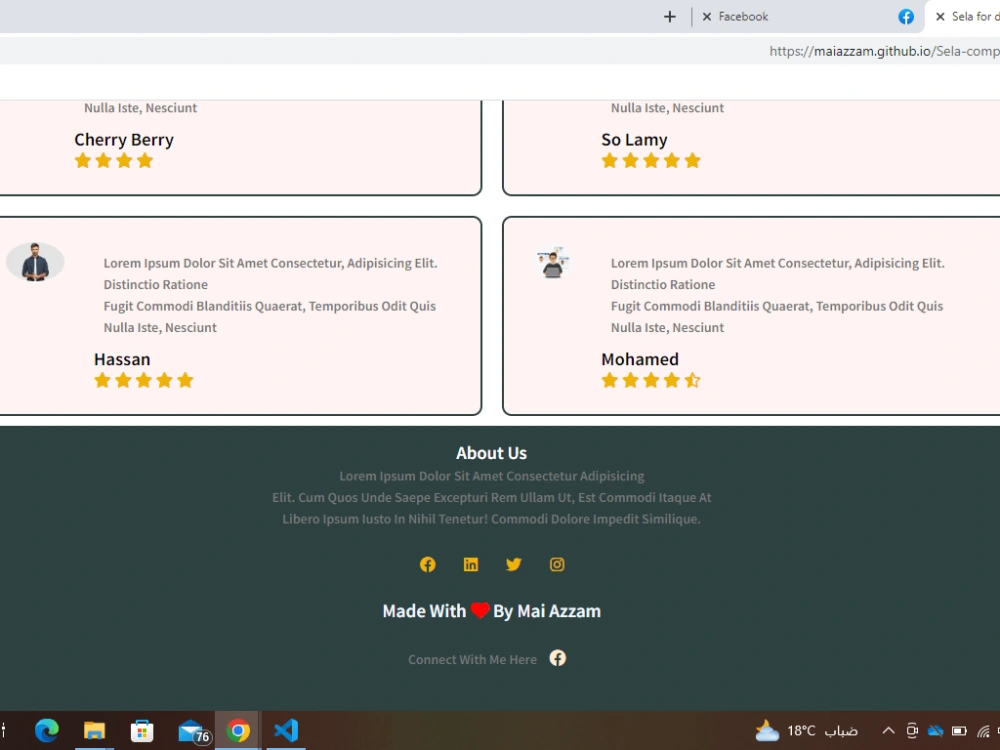Open the weather widget showing 18°C
This screenshot has width=1000, height=750.
pyautogui.click(x=806, y=730)
